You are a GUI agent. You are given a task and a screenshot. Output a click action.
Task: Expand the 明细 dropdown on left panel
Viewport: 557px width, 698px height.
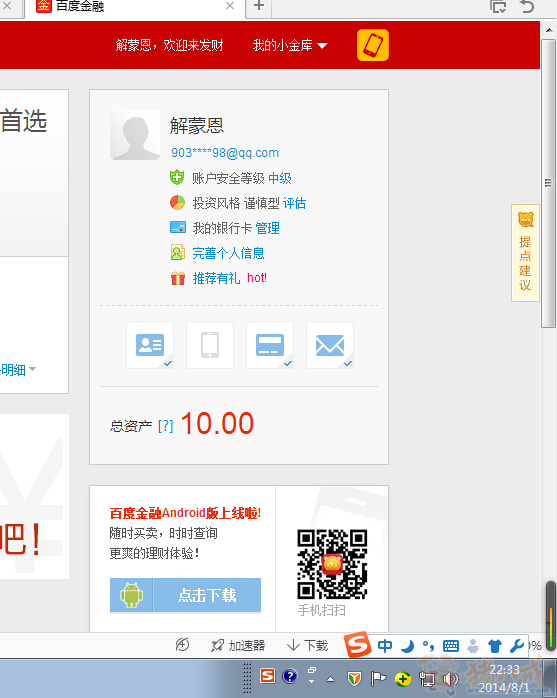pyautogui.click(x=18, y=369)
